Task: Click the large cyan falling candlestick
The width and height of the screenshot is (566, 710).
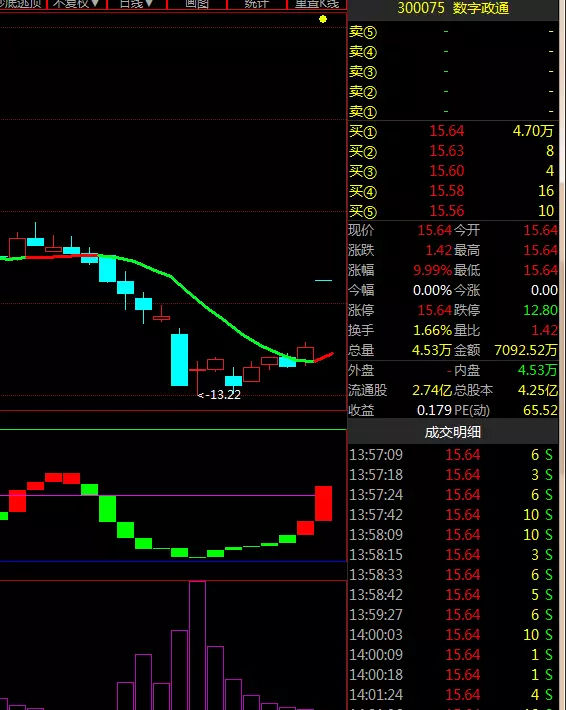Action: tap(179, 360)
